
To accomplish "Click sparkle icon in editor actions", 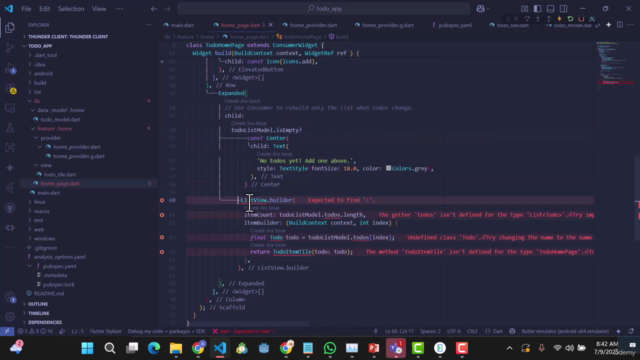I will click(609, 25).
